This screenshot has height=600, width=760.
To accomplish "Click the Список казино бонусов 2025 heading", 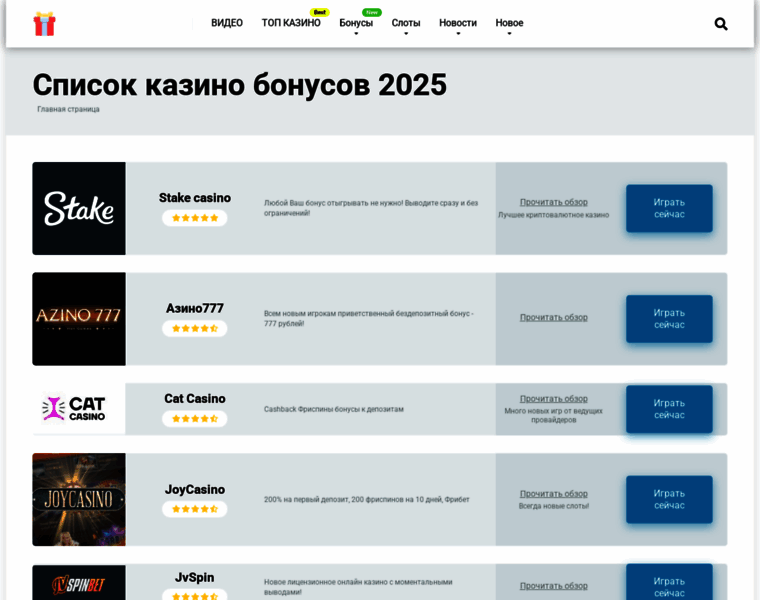I will coord(239,85).
